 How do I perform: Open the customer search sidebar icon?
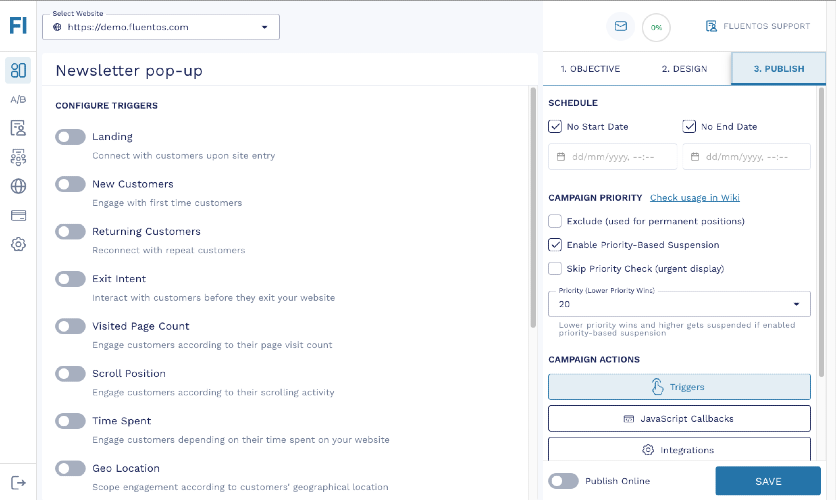18,128
